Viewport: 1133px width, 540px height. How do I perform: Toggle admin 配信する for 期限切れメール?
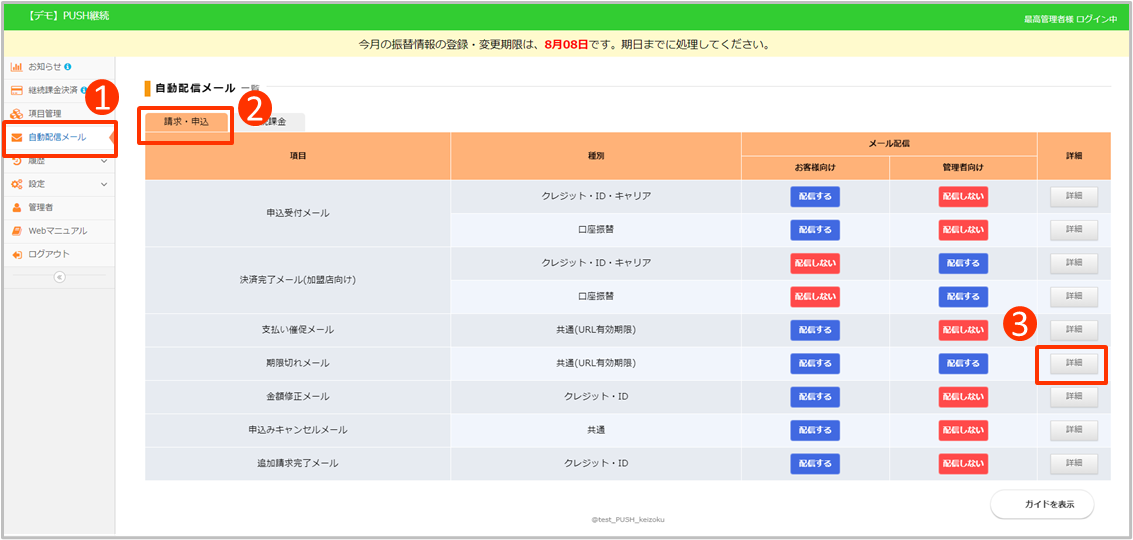point(963,363)
